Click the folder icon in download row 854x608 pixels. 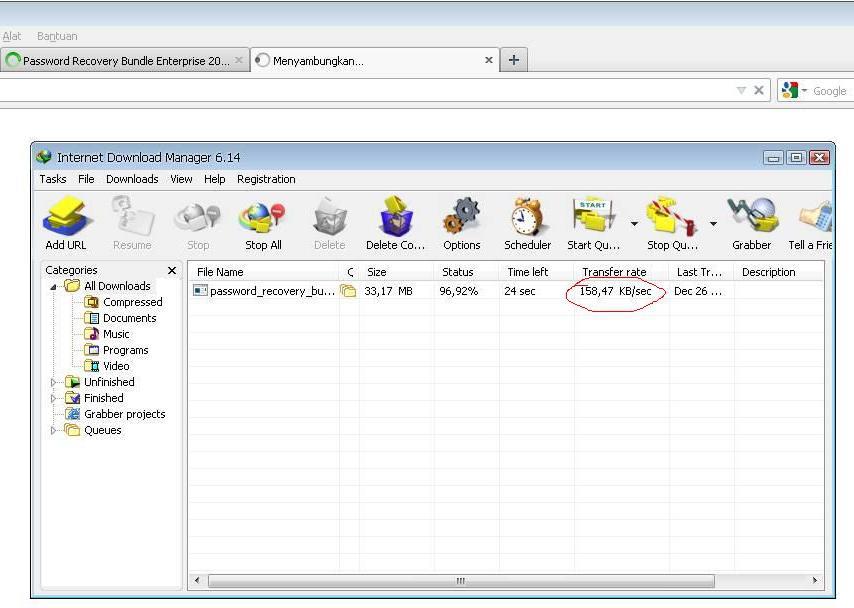point(348,291)
